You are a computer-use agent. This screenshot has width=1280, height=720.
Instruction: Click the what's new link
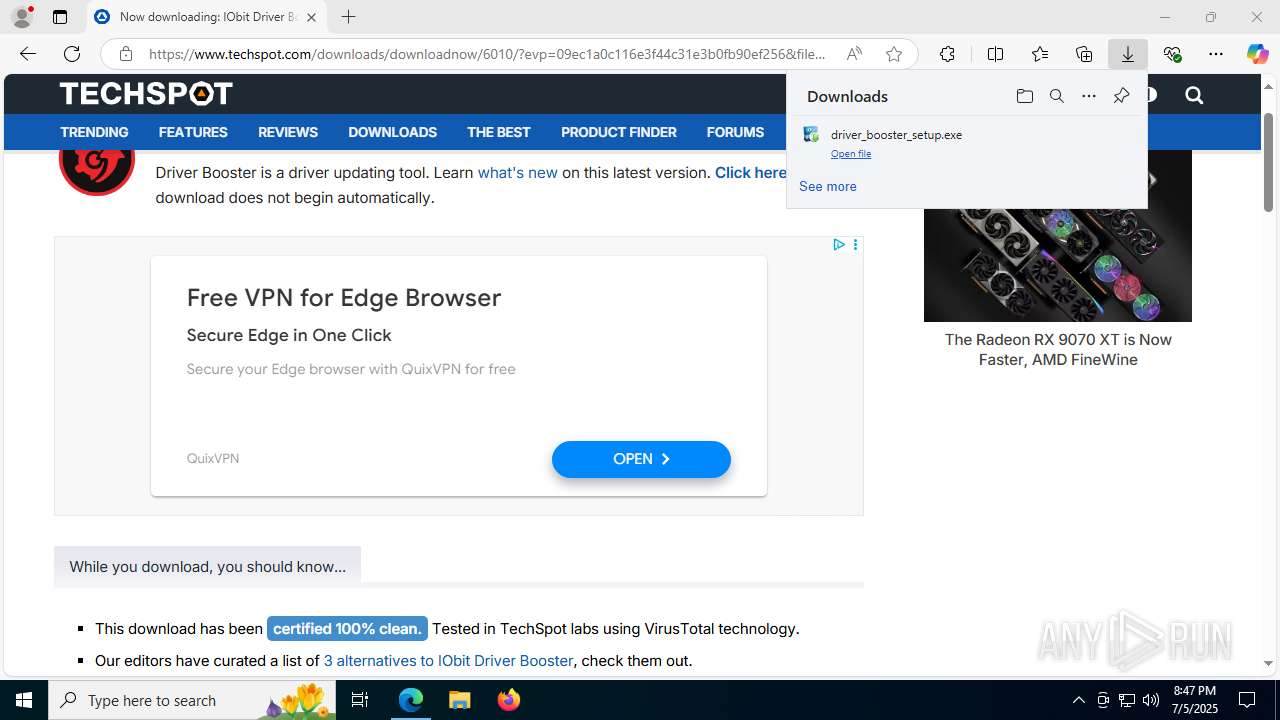coord(517,172)
